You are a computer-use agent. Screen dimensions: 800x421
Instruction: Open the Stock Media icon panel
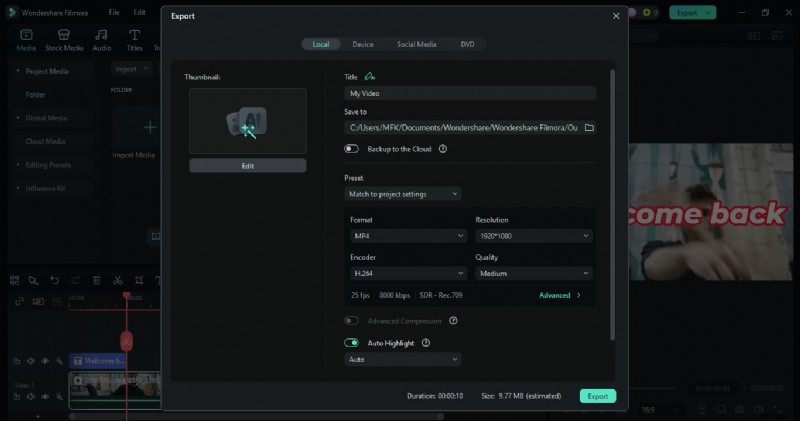[64, 38]
